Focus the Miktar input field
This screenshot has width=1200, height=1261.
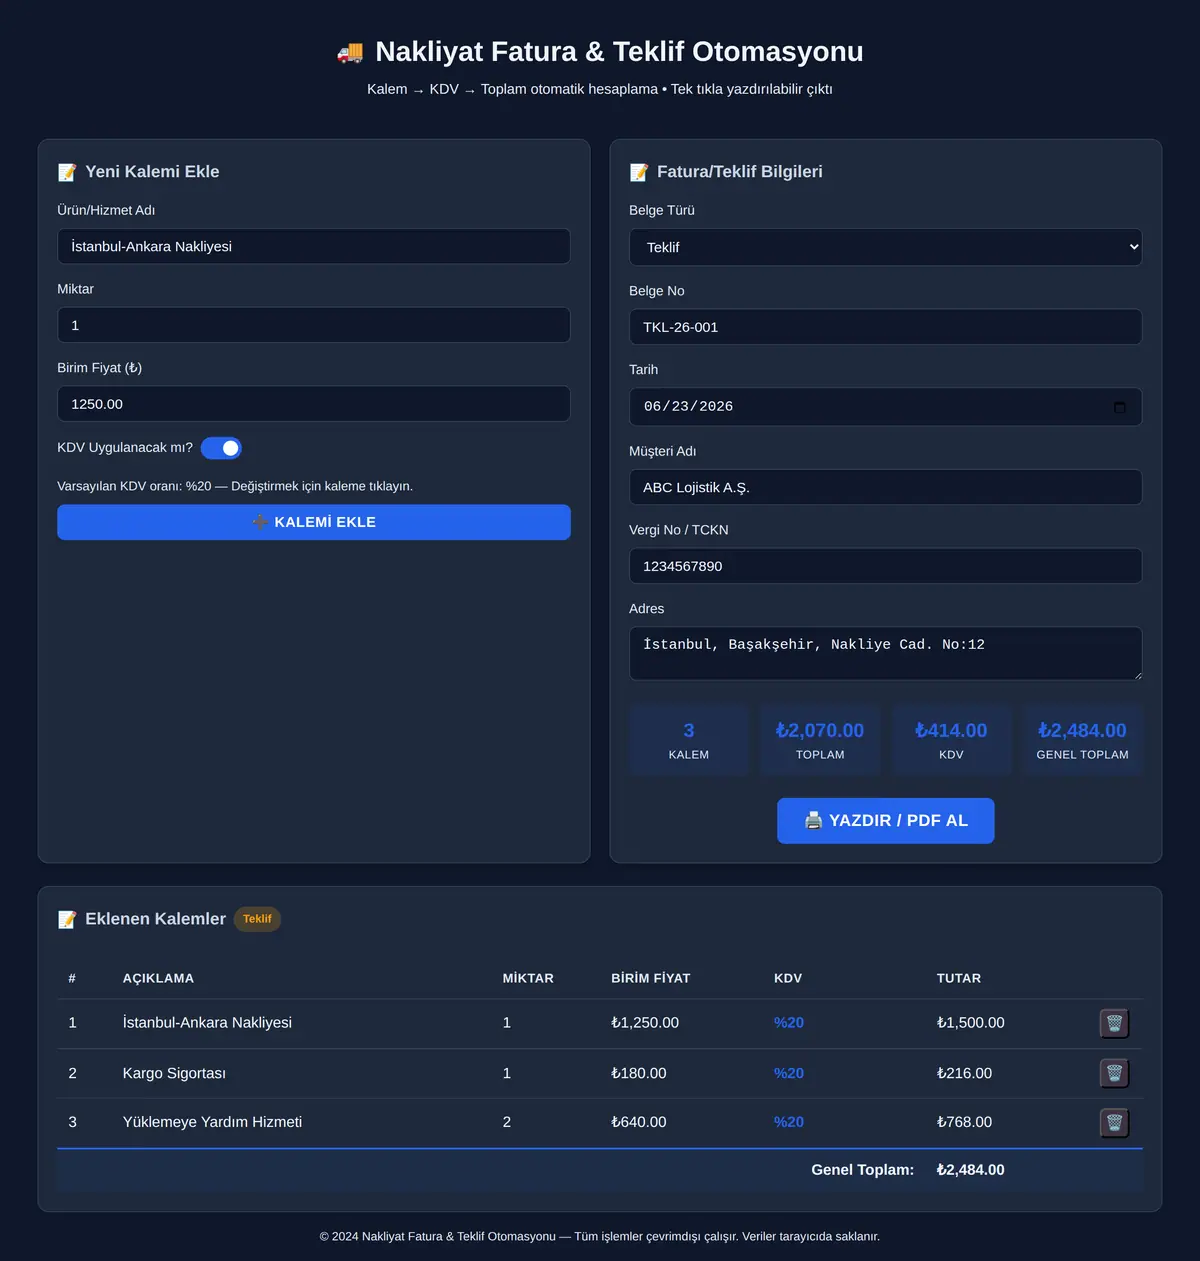point(314,325)
